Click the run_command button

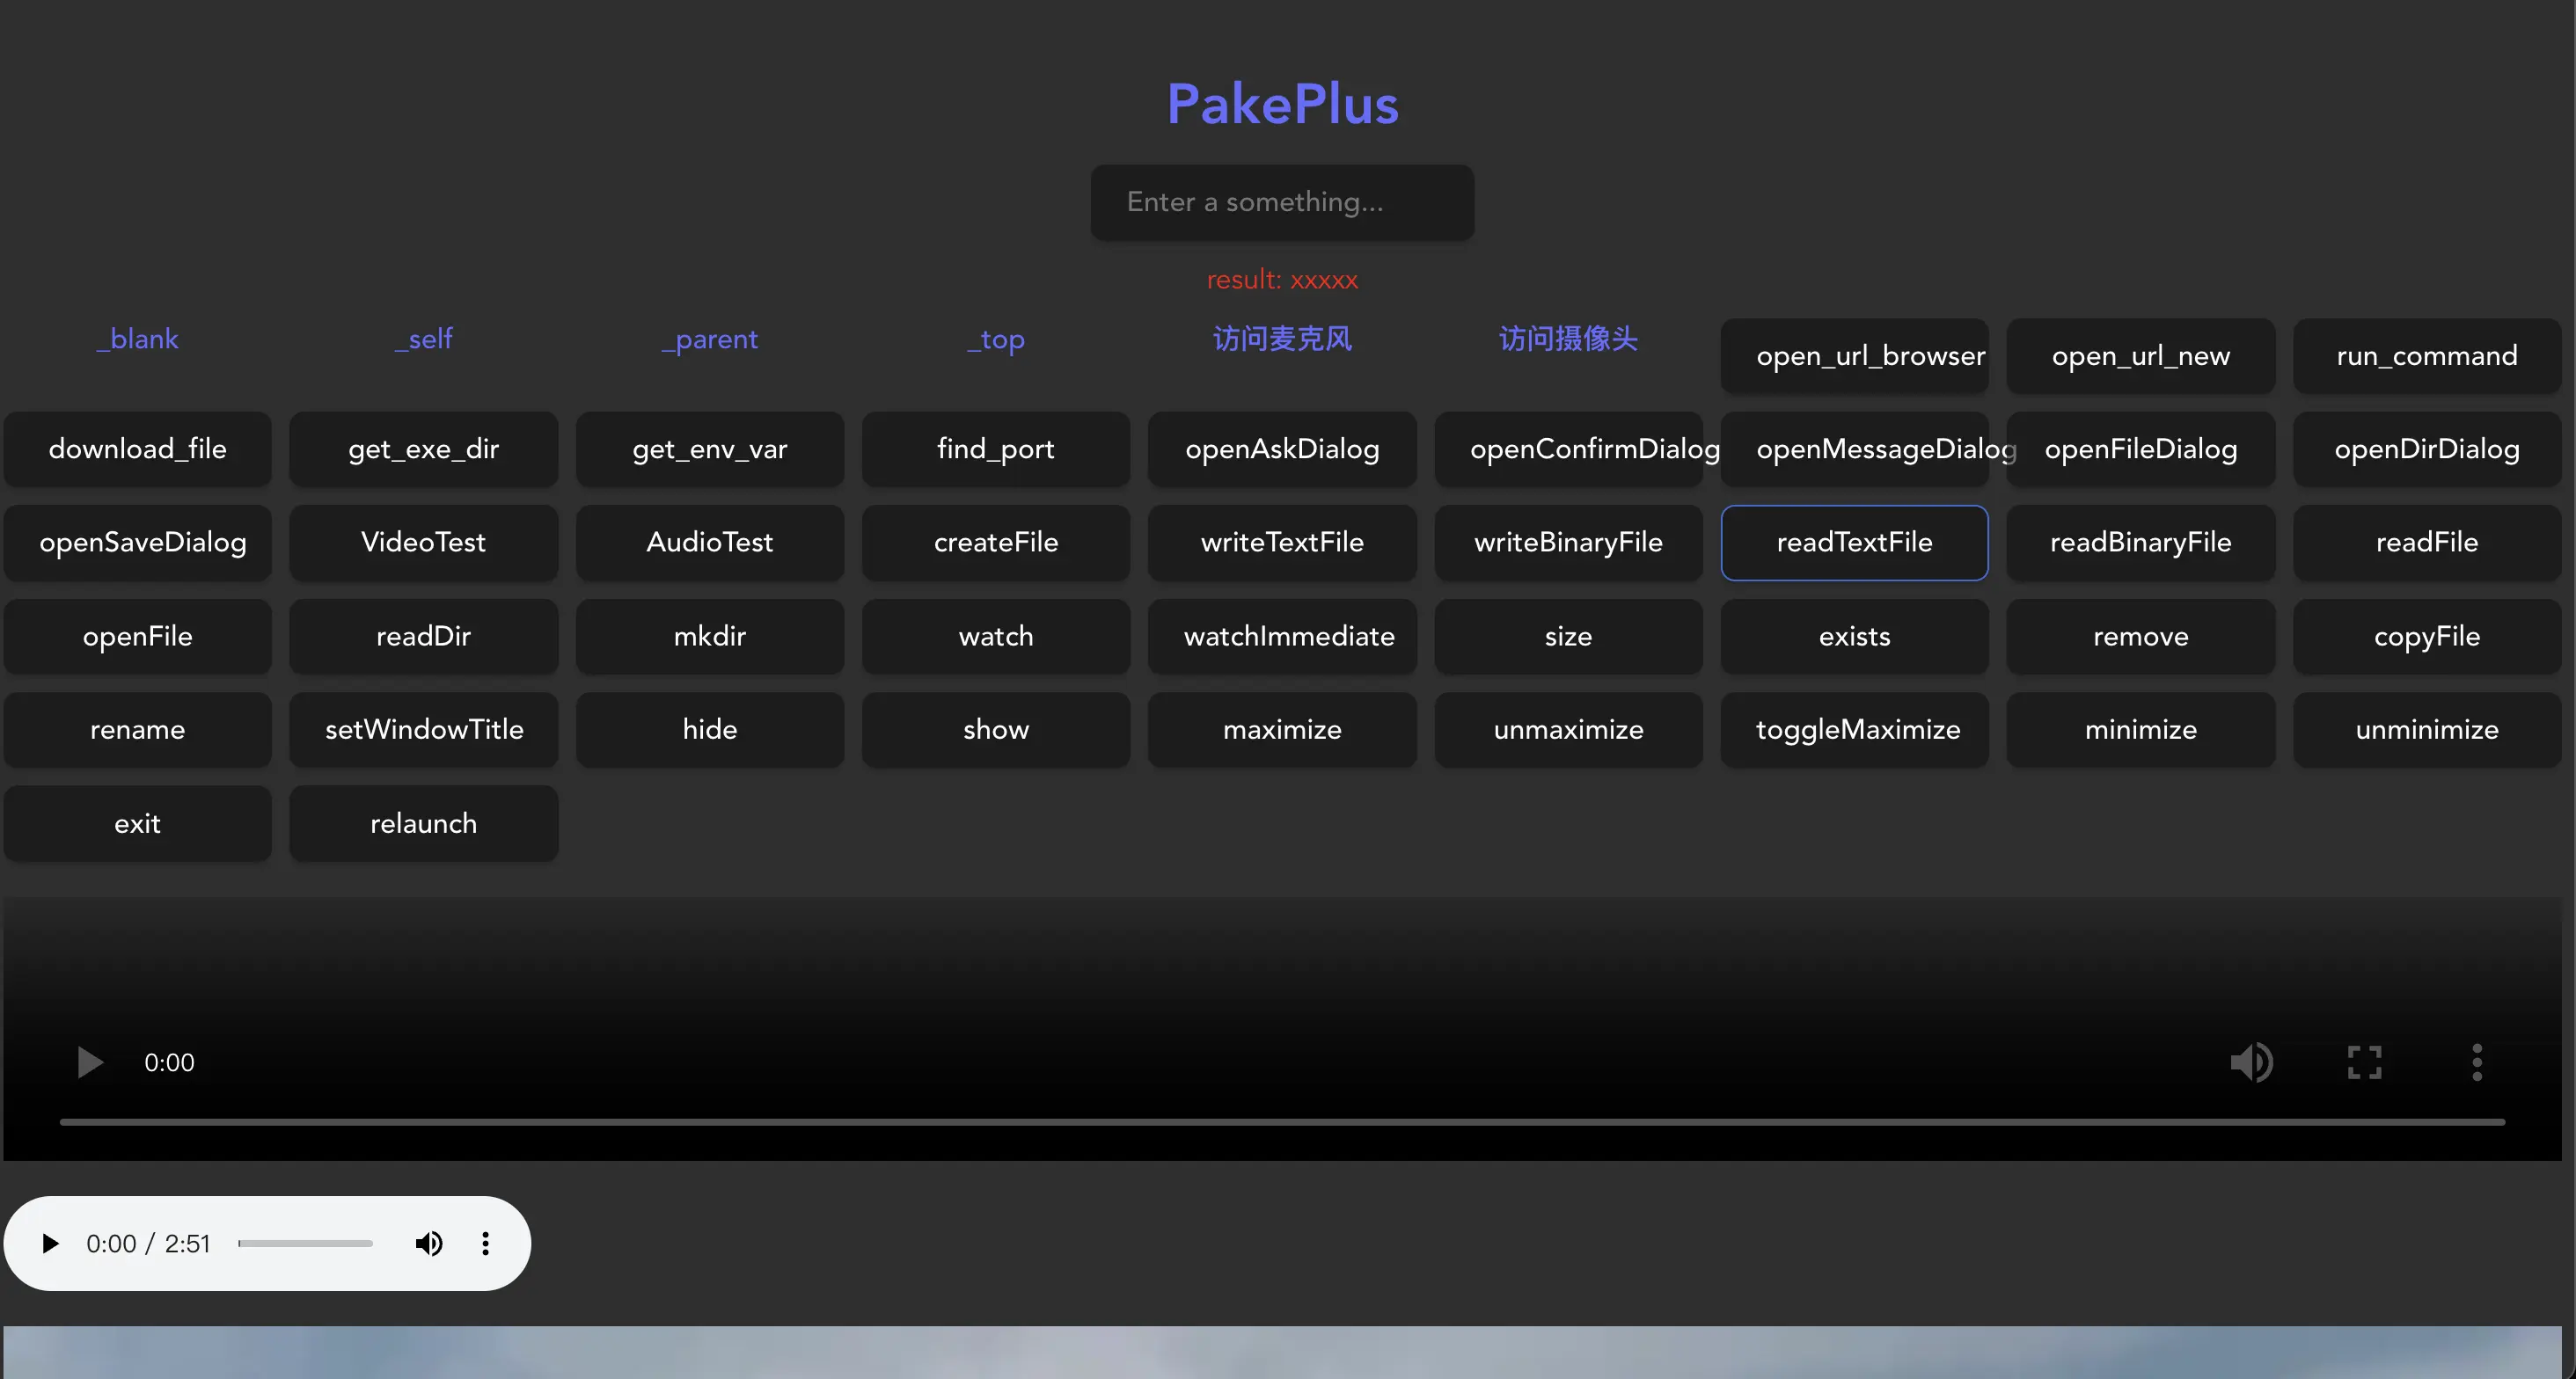point(2426,356)
